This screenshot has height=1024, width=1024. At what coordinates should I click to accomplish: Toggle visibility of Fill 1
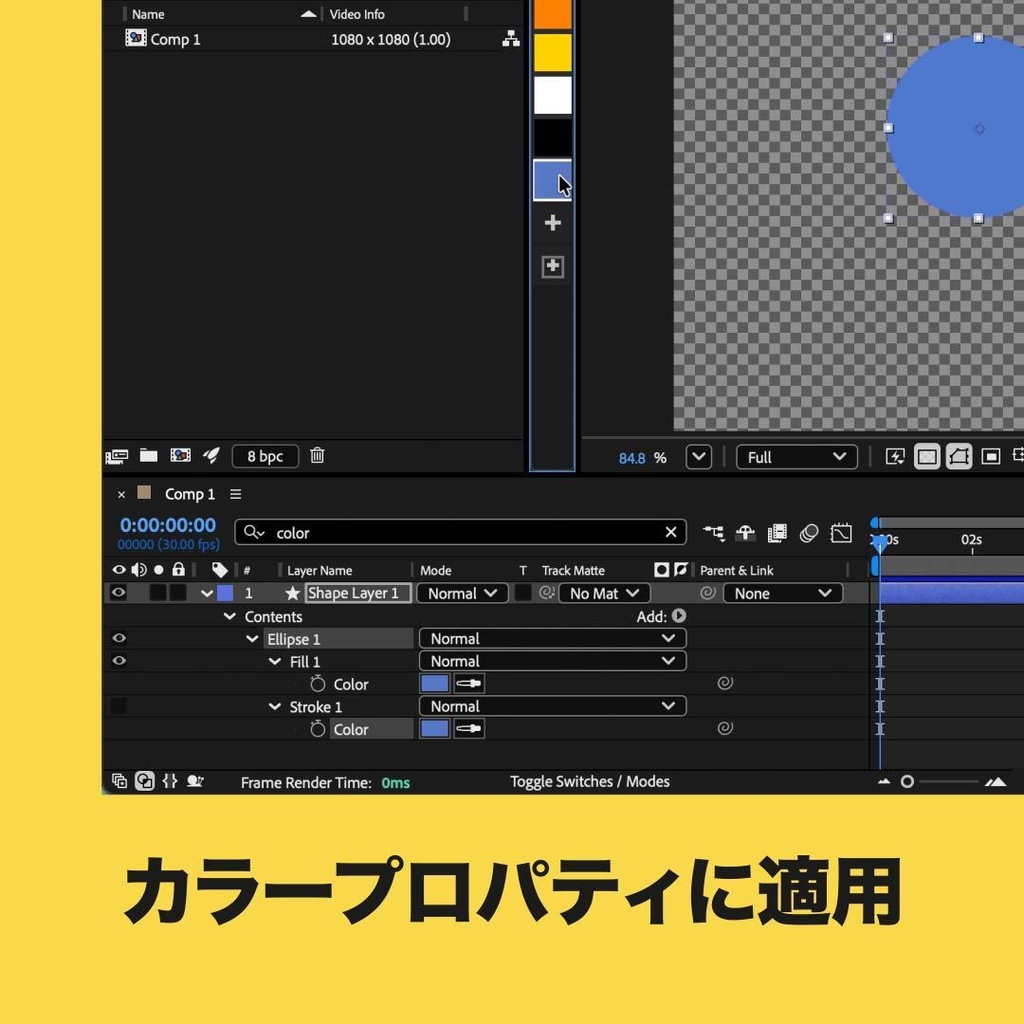coord(119,661)
